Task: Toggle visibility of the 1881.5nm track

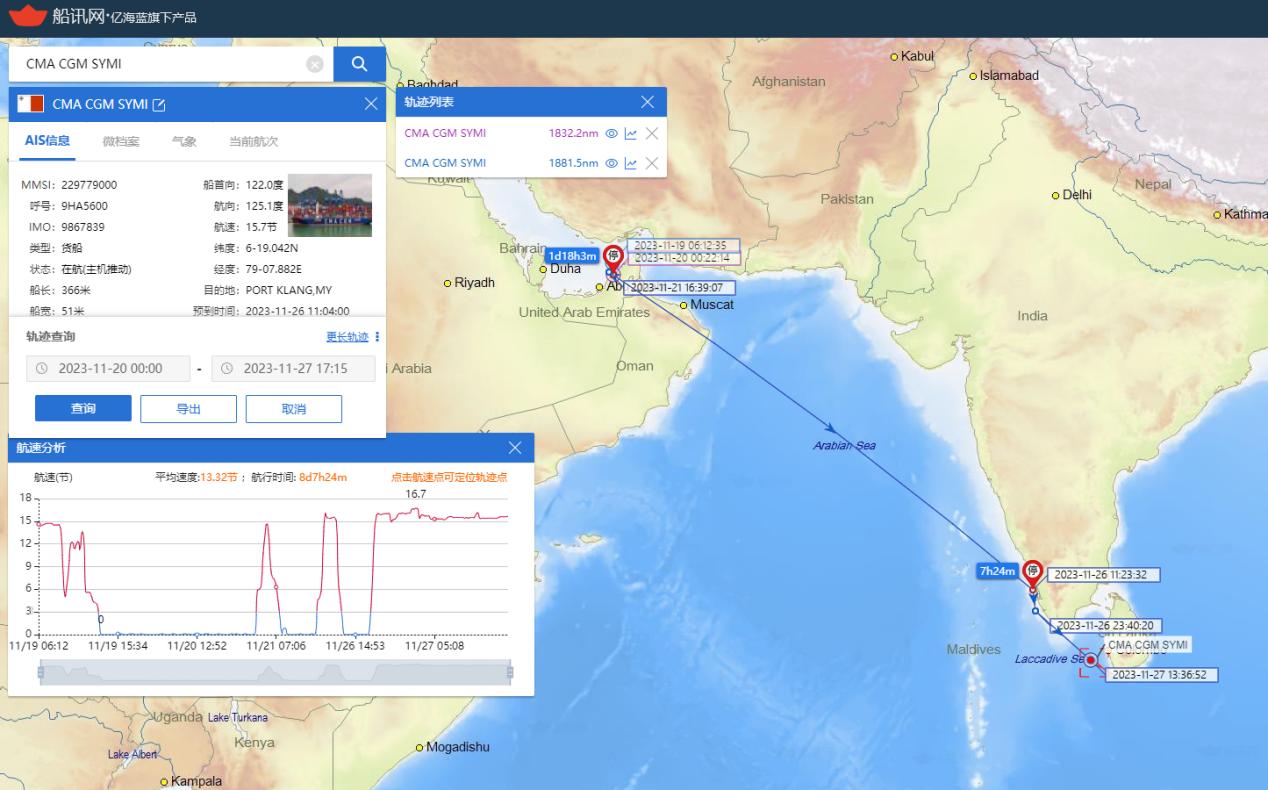Action: tap(611, 163)
